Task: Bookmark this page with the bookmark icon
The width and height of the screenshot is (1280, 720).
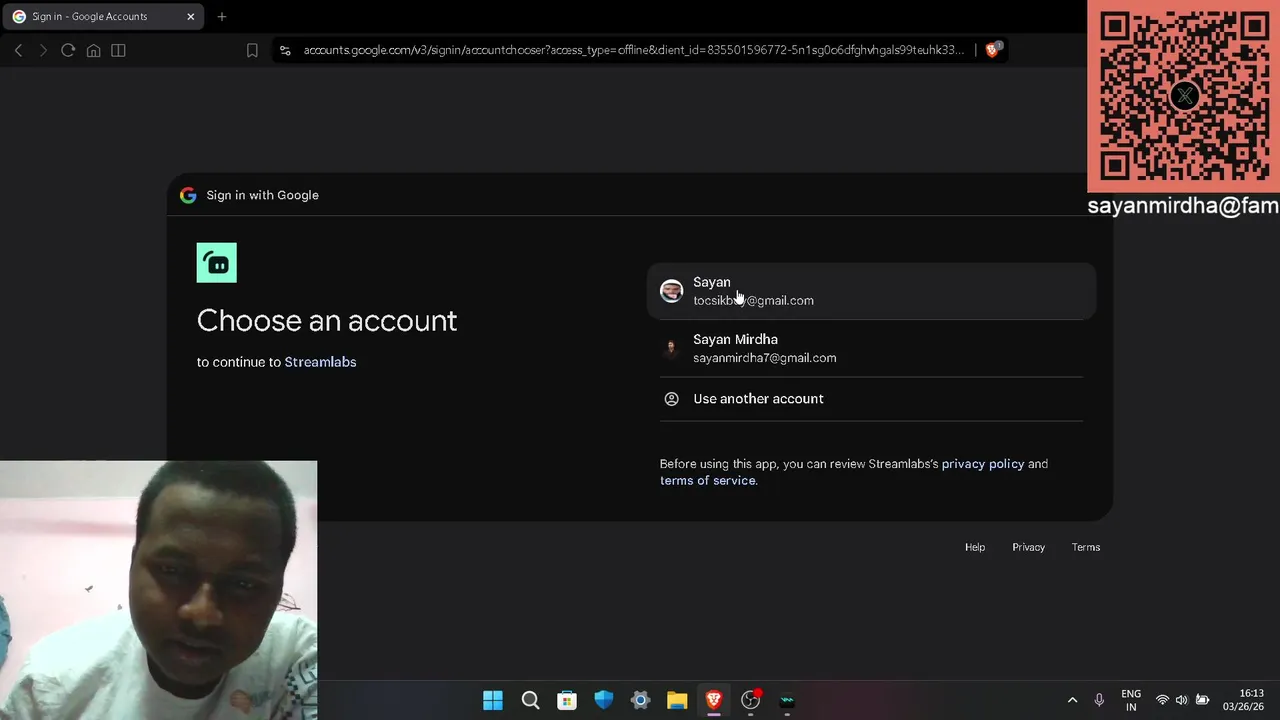Action: (x=252, y=50)
